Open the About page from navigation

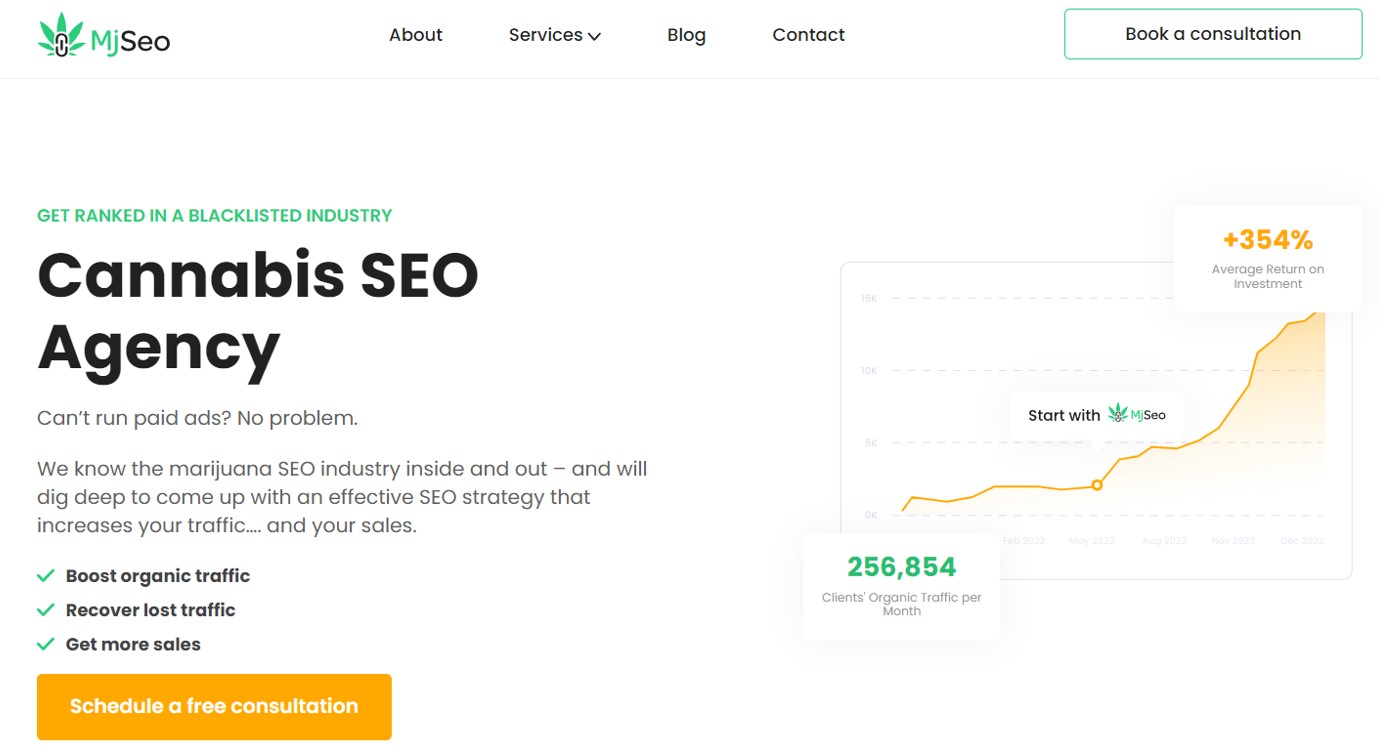pos(415,35)
